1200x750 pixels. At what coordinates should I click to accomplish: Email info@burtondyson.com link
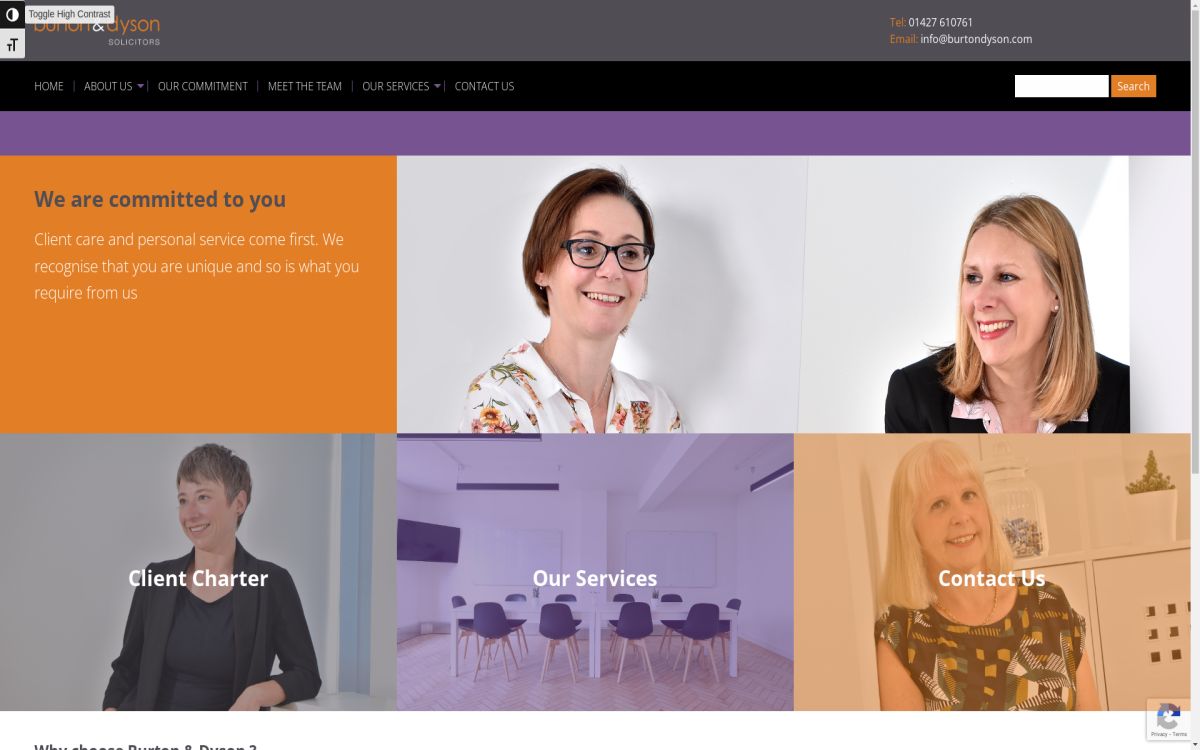pos(976,39)
